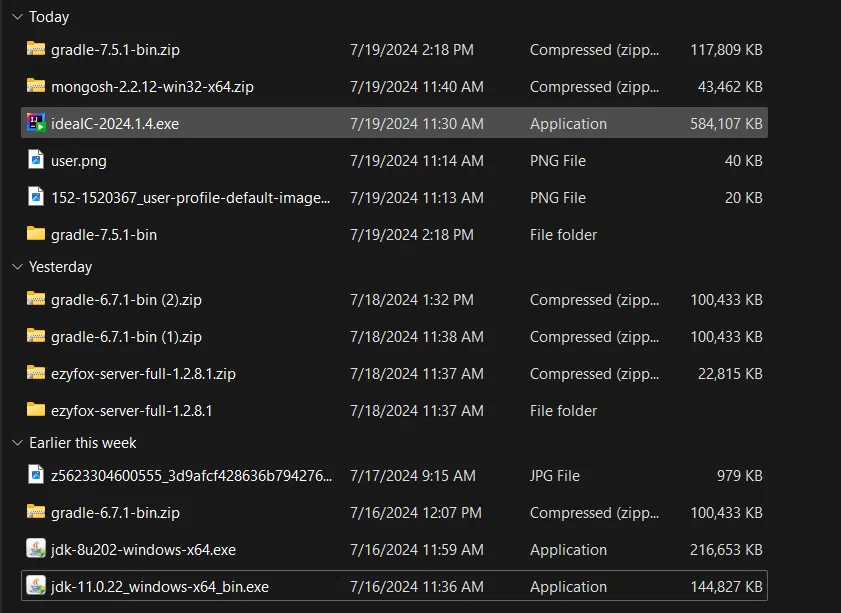Viewport: 841px width, 613px height.
Task: Click the ezyfox-server-full-1.2.8.1.zip zip icon
Action: pos(36,373)
